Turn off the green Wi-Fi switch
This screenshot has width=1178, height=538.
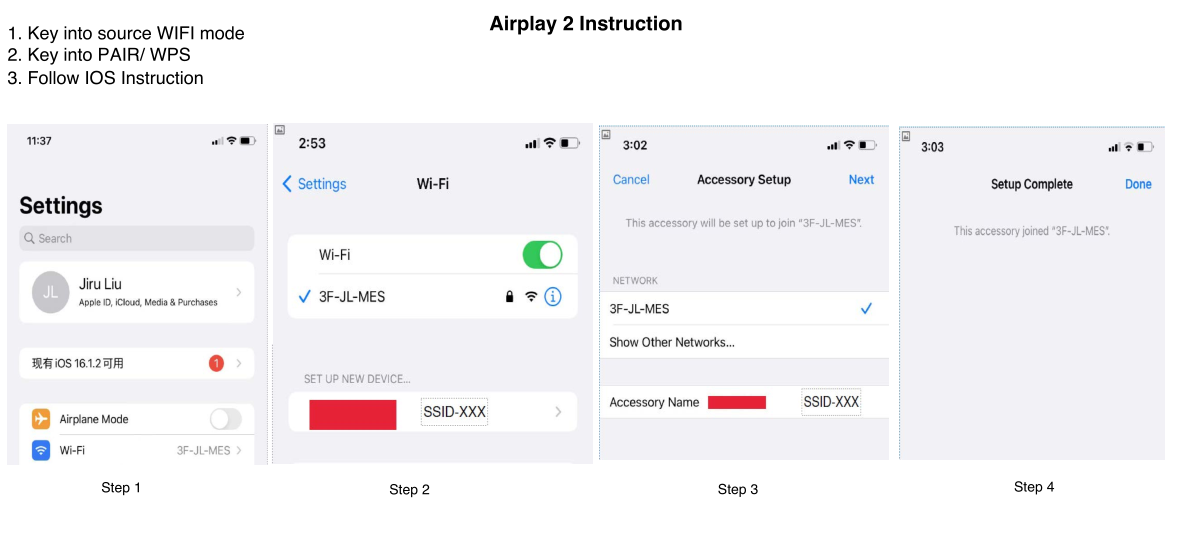(542, 255)
